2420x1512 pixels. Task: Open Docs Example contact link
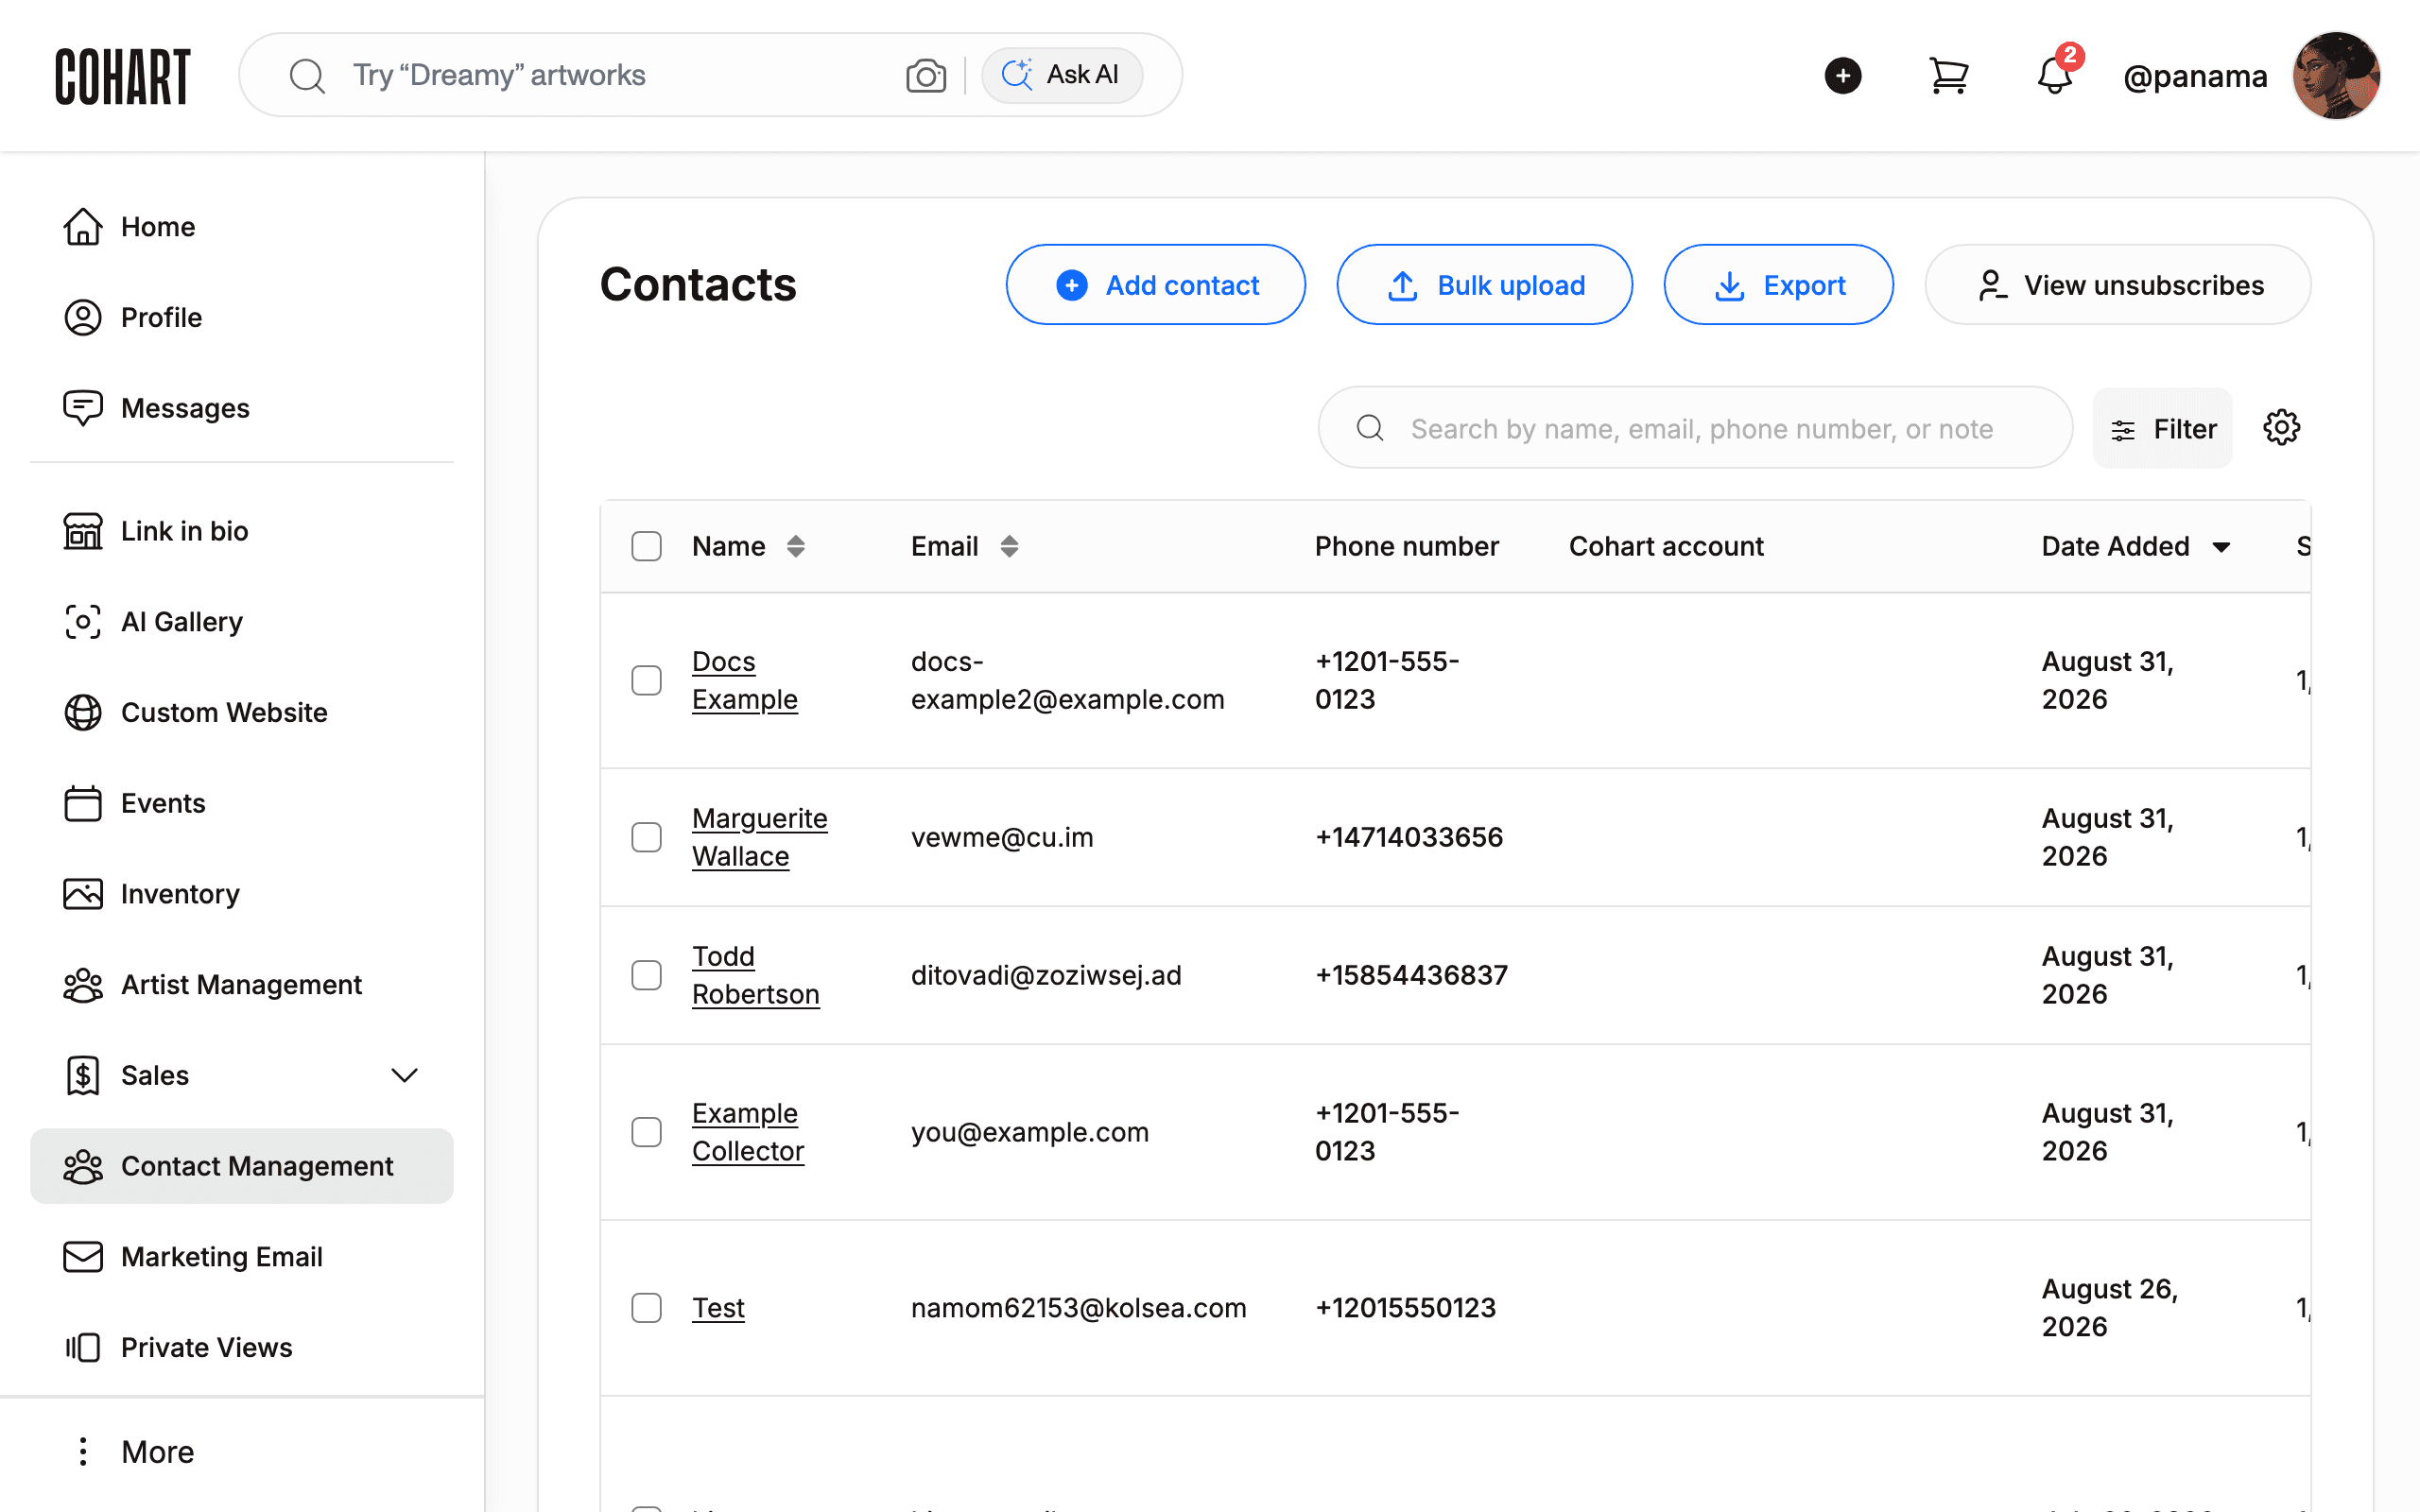(744, 680)
